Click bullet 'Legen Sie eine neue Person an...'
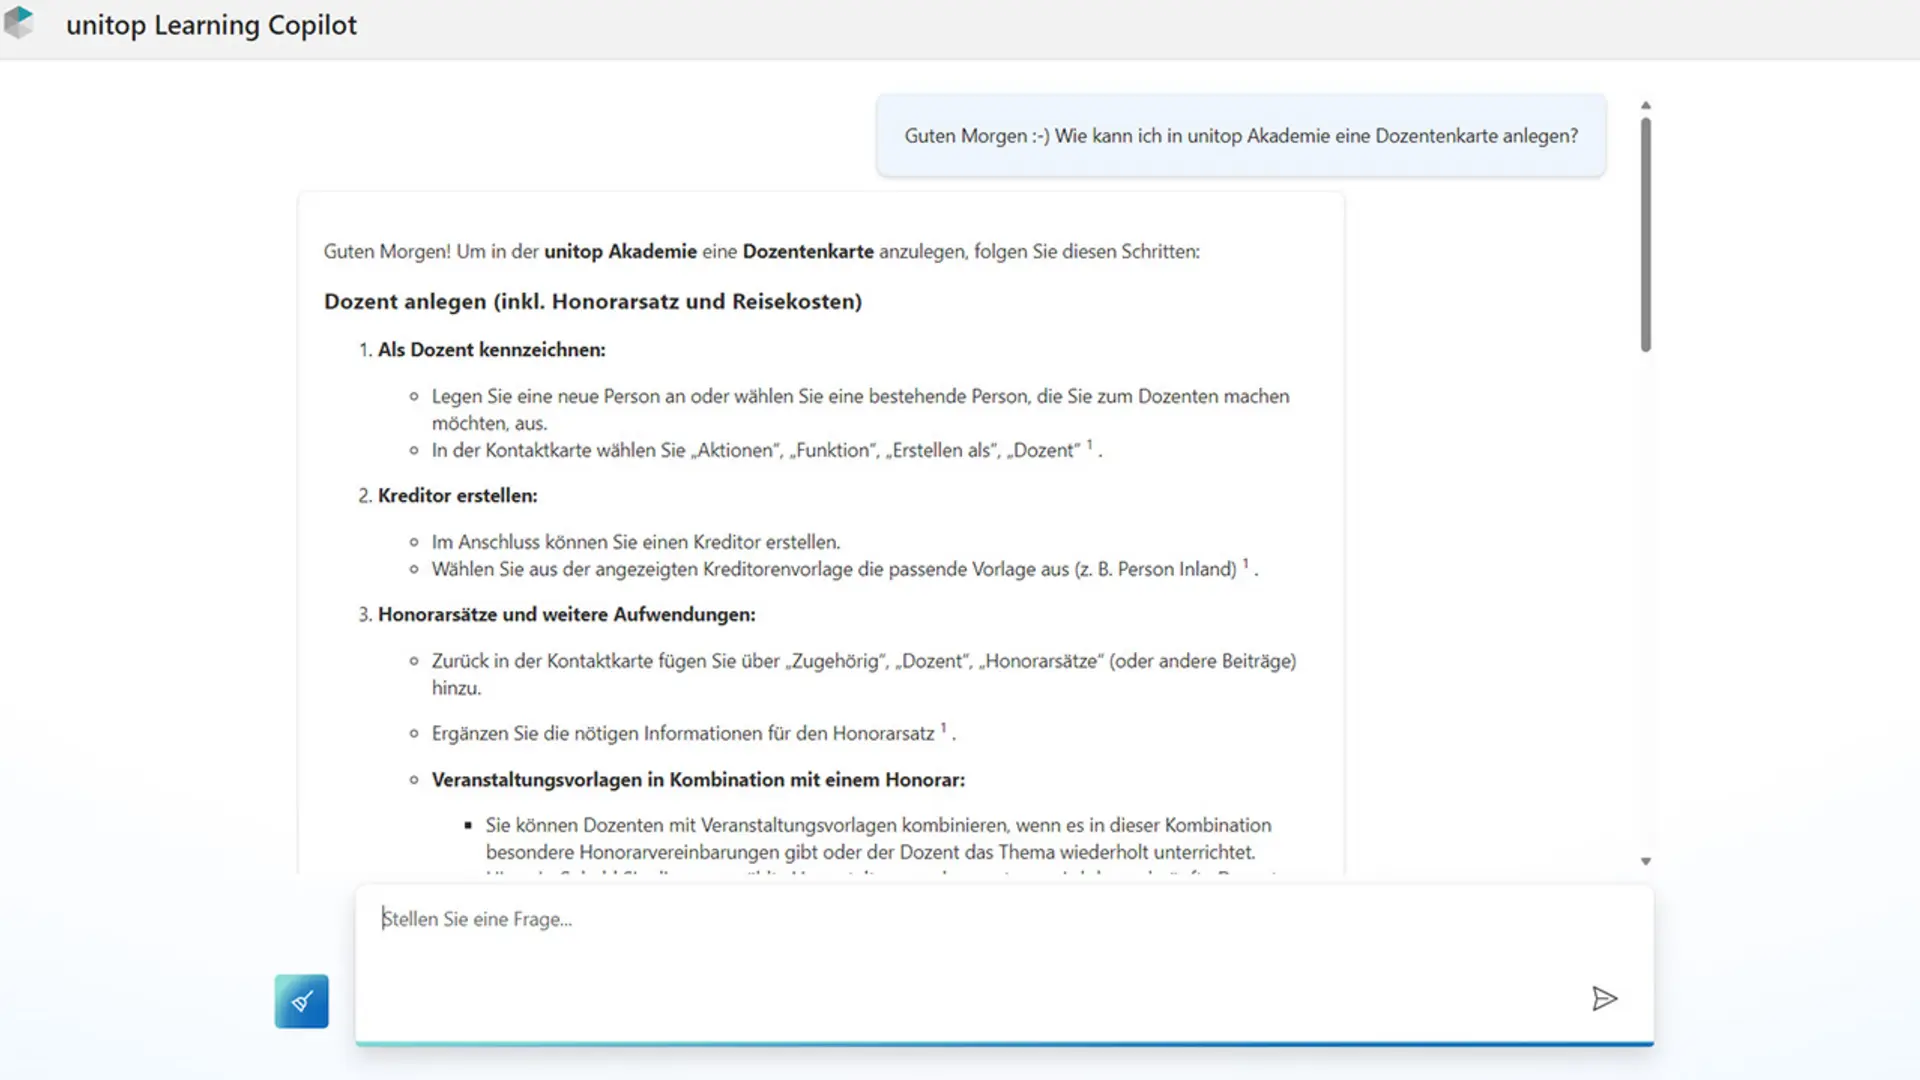Viewport: 1920px width, 1080px height. (860, 410)
